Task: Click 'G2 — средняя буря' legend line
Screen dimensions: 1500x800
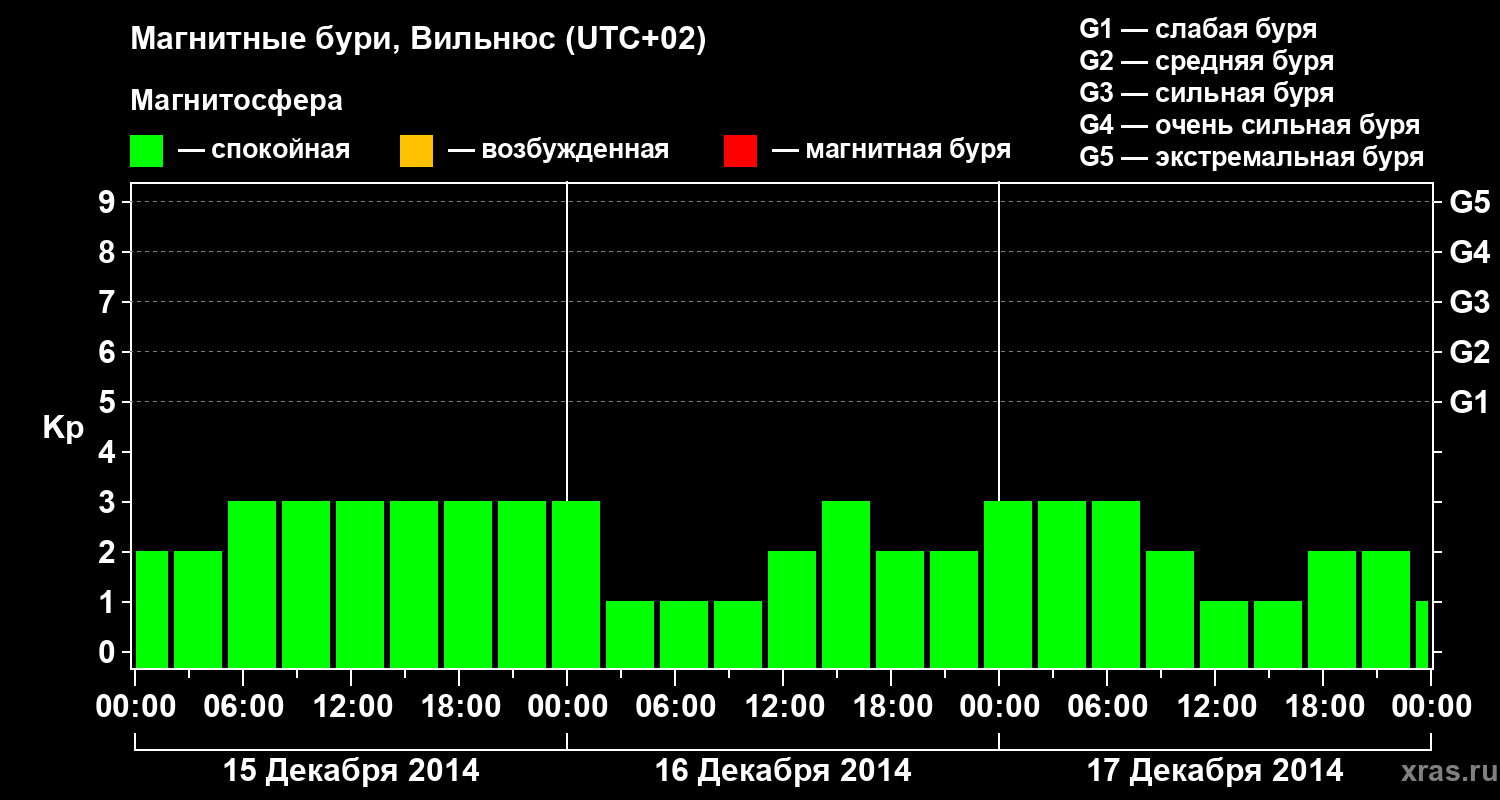Action: pyautogui.click(x=1207, y=61)
